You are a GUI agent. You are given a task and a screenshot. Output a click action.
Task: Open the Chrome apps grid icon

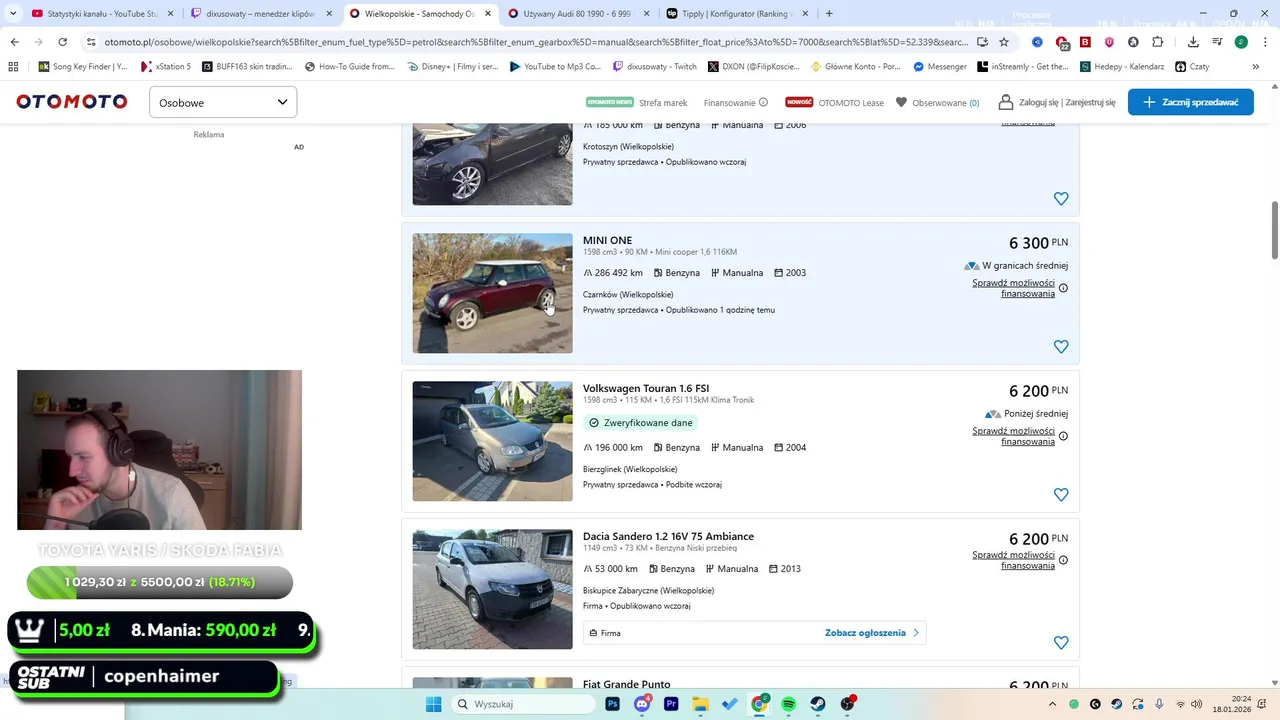[13, 66]
